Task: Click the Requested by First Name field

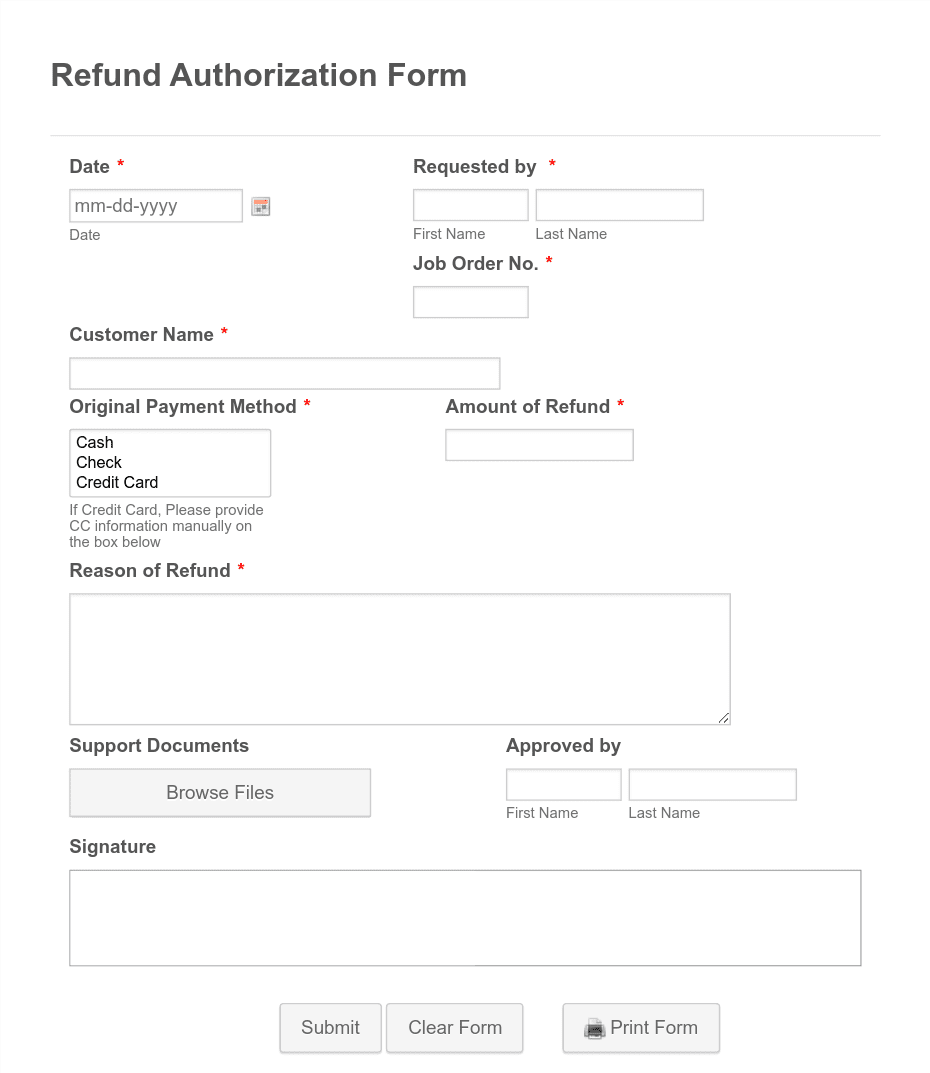Action: [x=470, y=204]
